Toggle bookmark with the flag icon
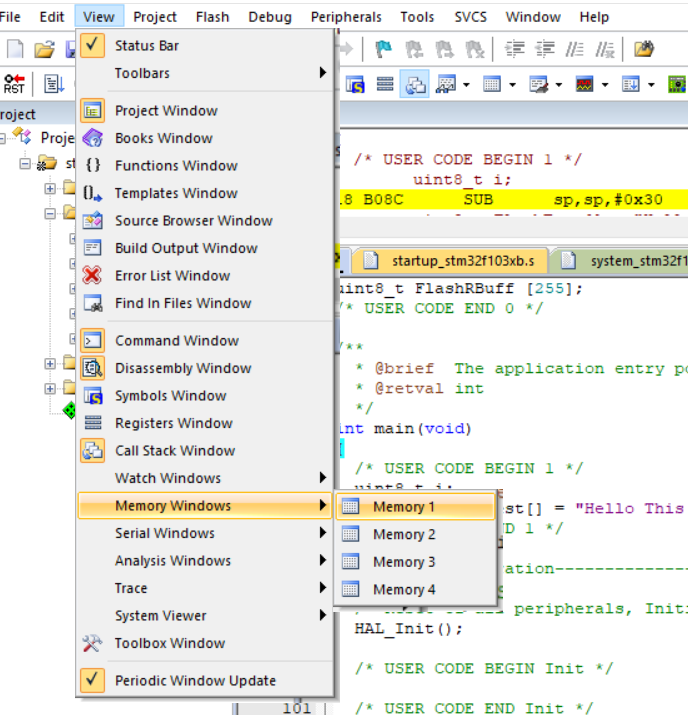Screen dimensions: 688x715 [383, 49]
